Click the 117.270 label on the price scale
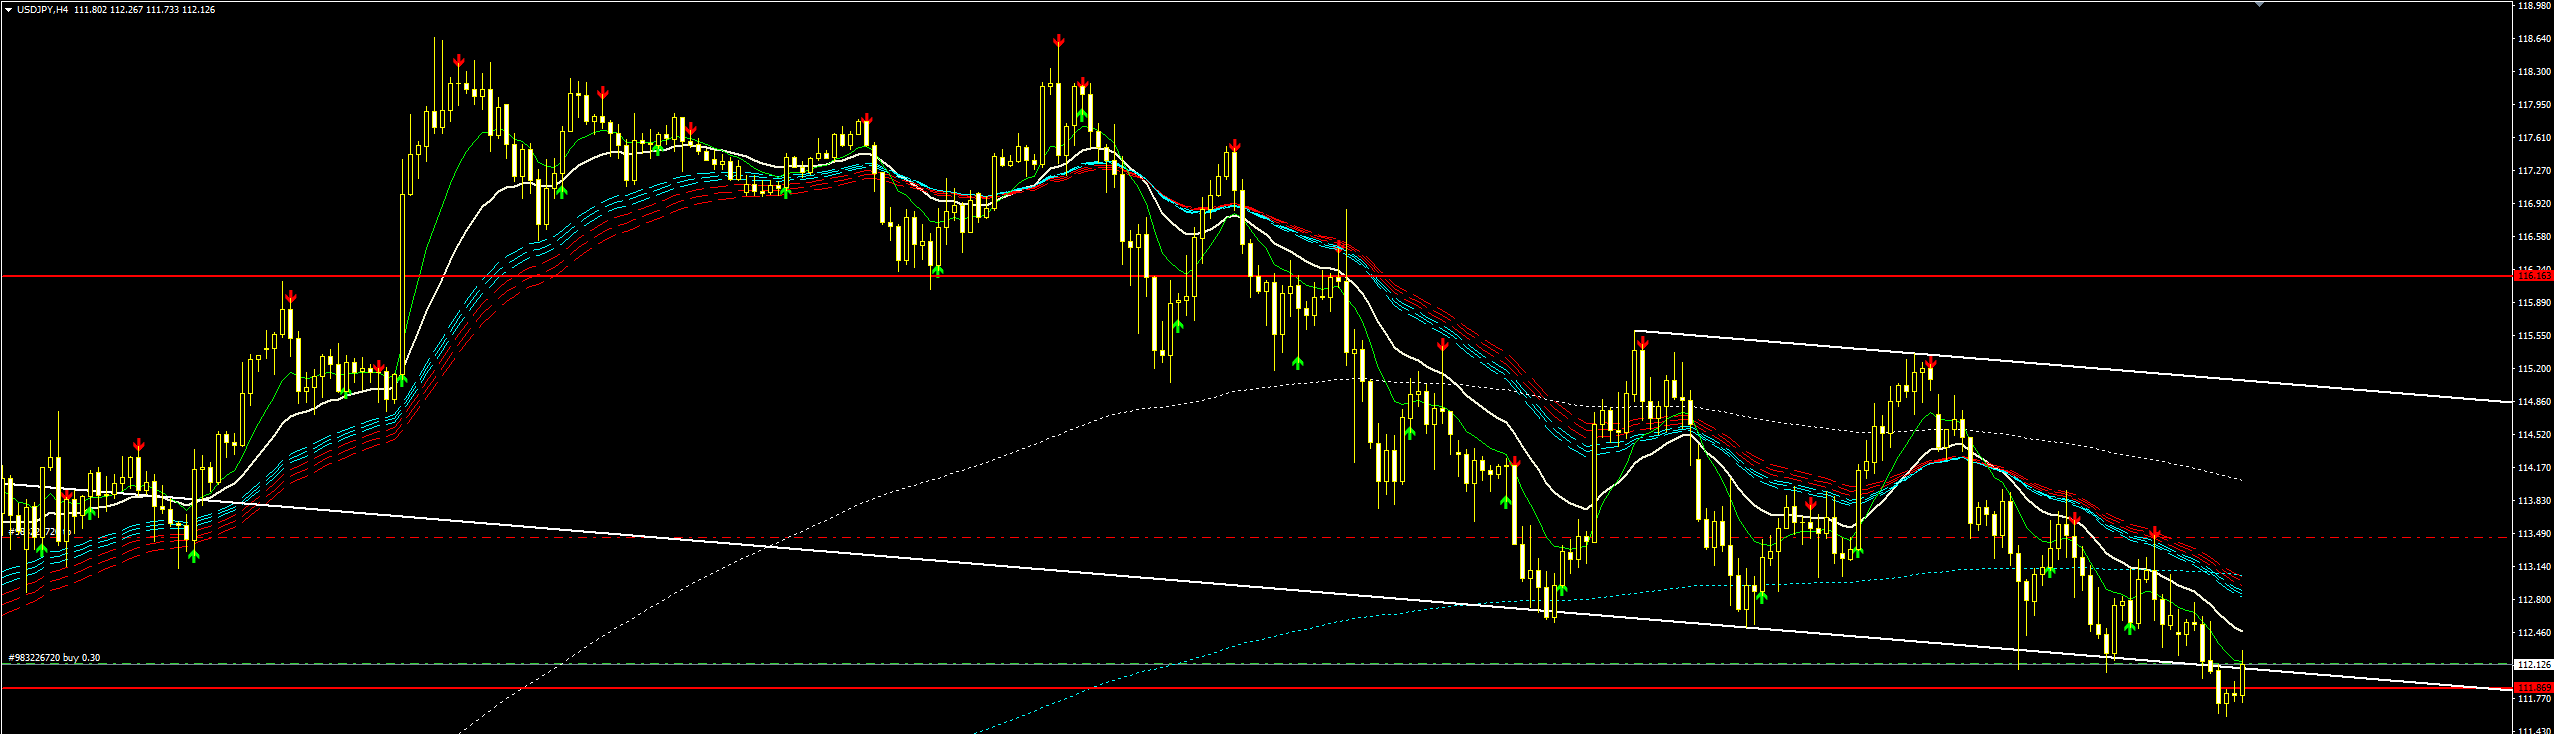This screenshot has width=2554, height=734. (x=2534, y=171)
